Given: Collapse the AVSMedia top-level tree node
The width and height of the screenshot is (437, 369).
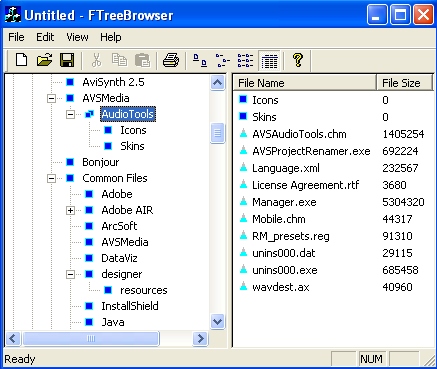Looking at the screenshot, I should pos(51,98).
